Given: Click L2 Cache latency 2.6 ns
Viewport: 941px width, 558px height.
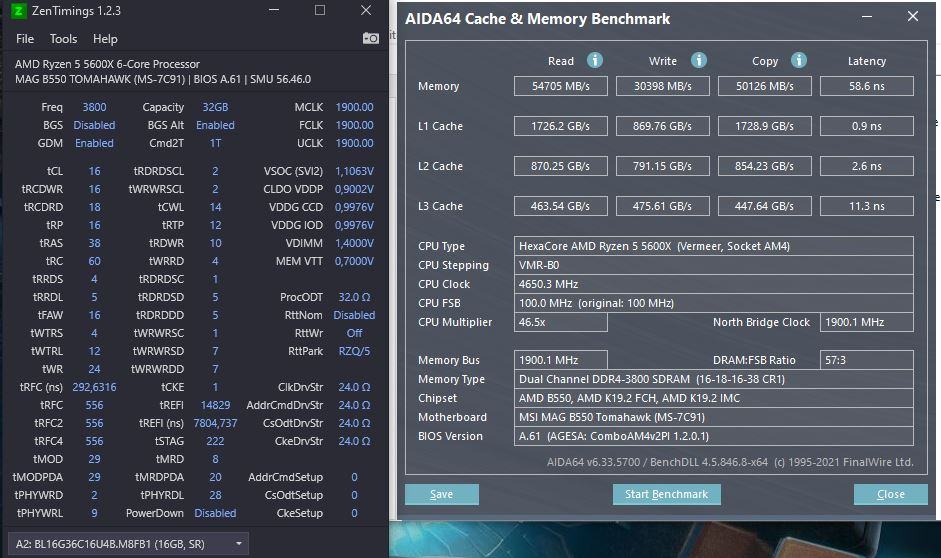Looking at the screenshot, I should 867,166.
